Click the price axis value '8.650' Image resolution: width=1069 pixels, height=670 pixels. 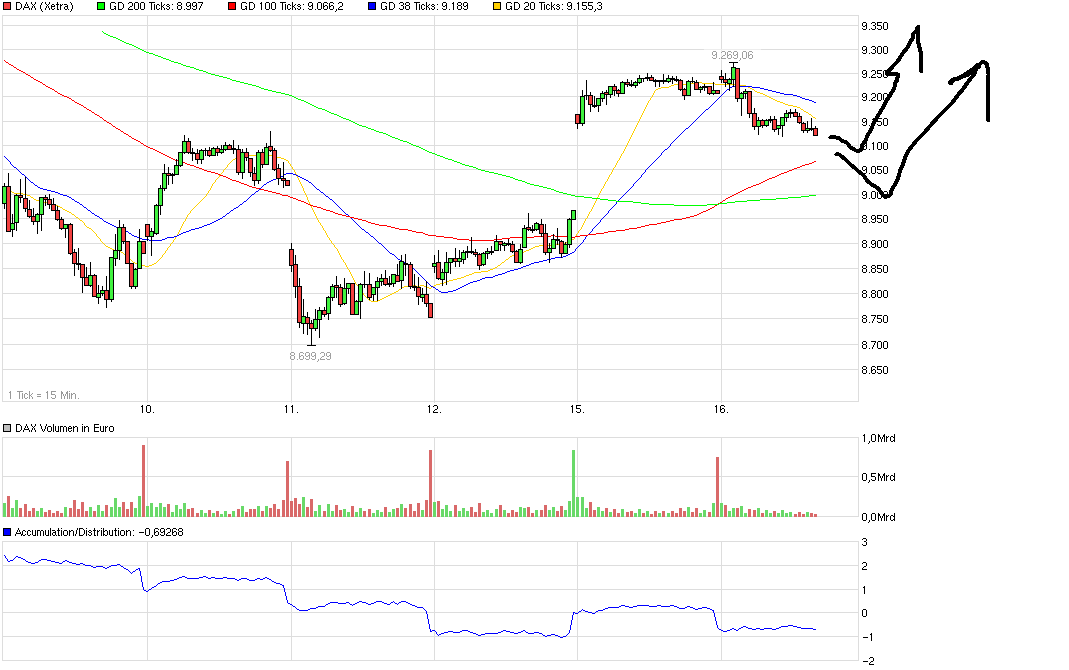click(x=875, y=370)
